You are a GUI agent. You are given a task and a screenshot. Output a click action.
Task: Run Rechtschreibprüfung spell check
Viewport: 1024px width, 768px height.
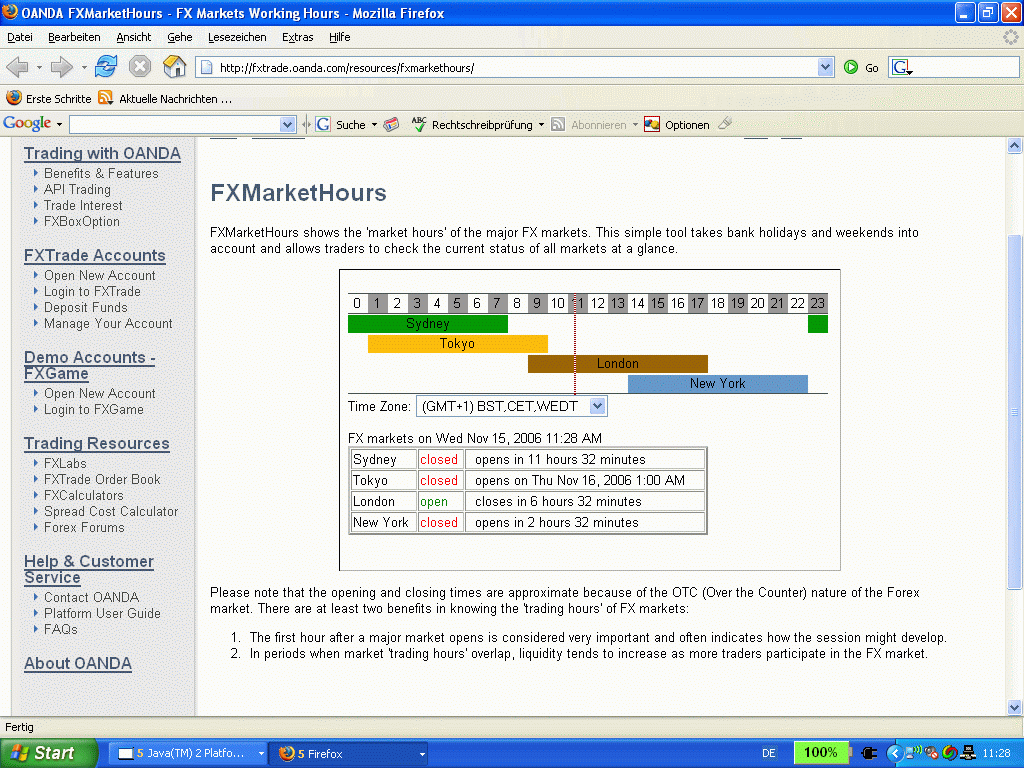tap(472, 125)
